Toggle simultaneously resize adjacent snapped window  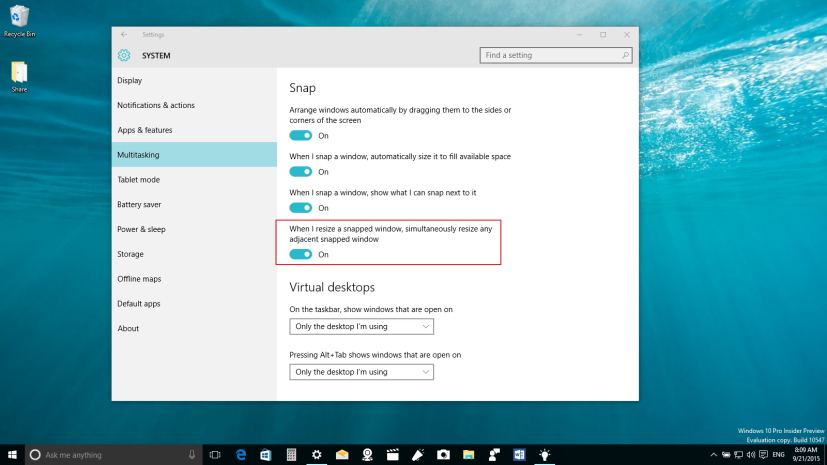pyautogui.click(x=300, y=254)
